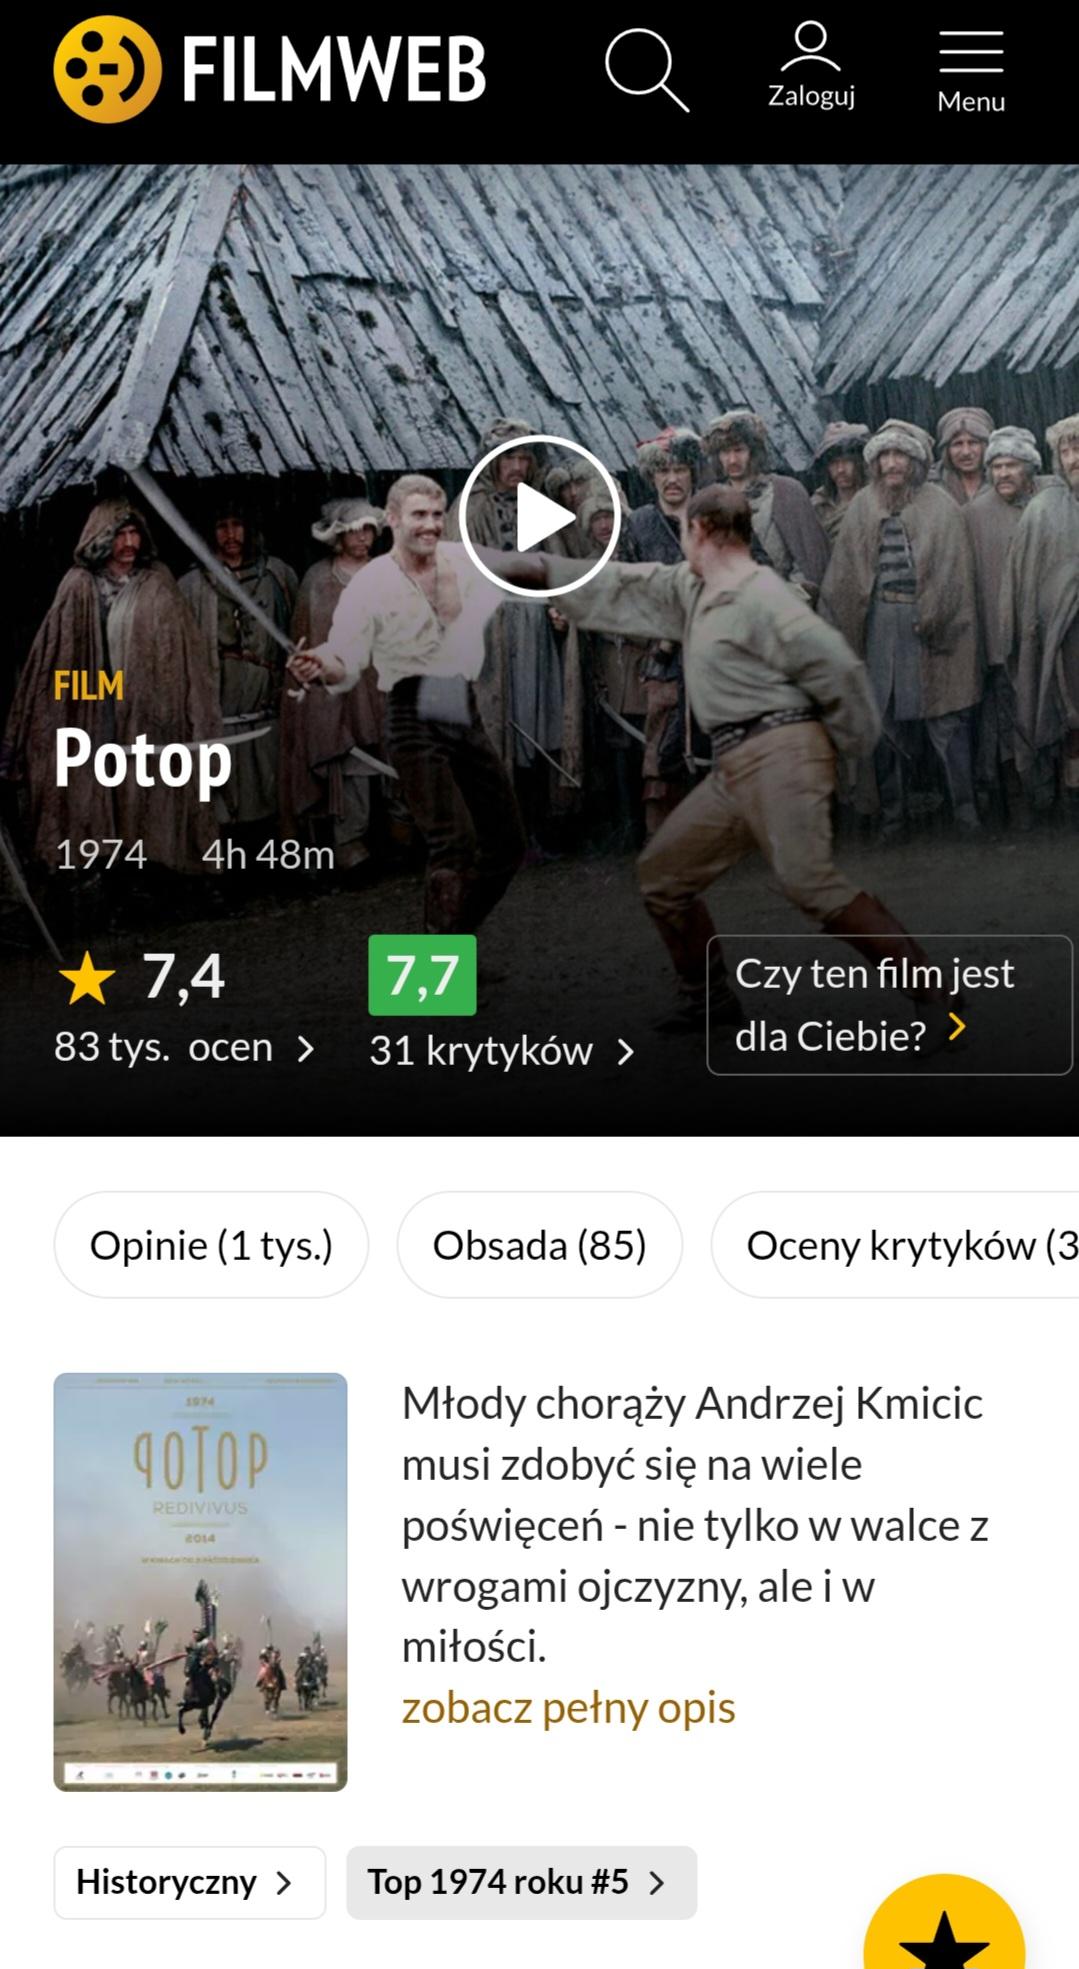
Task: Follow the zobacz pełny opis link
Action: click(x=568, y=1708)
